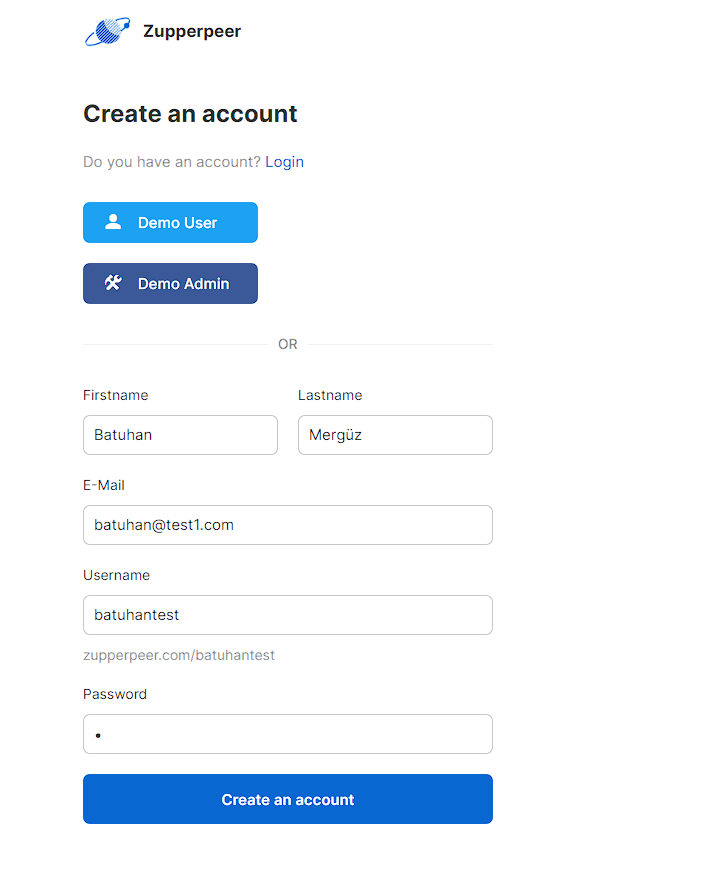Viewport: 711px width, 895px height.
Task: Click the Lastname label
Action: pyautogui.click(x=330, y=395)
